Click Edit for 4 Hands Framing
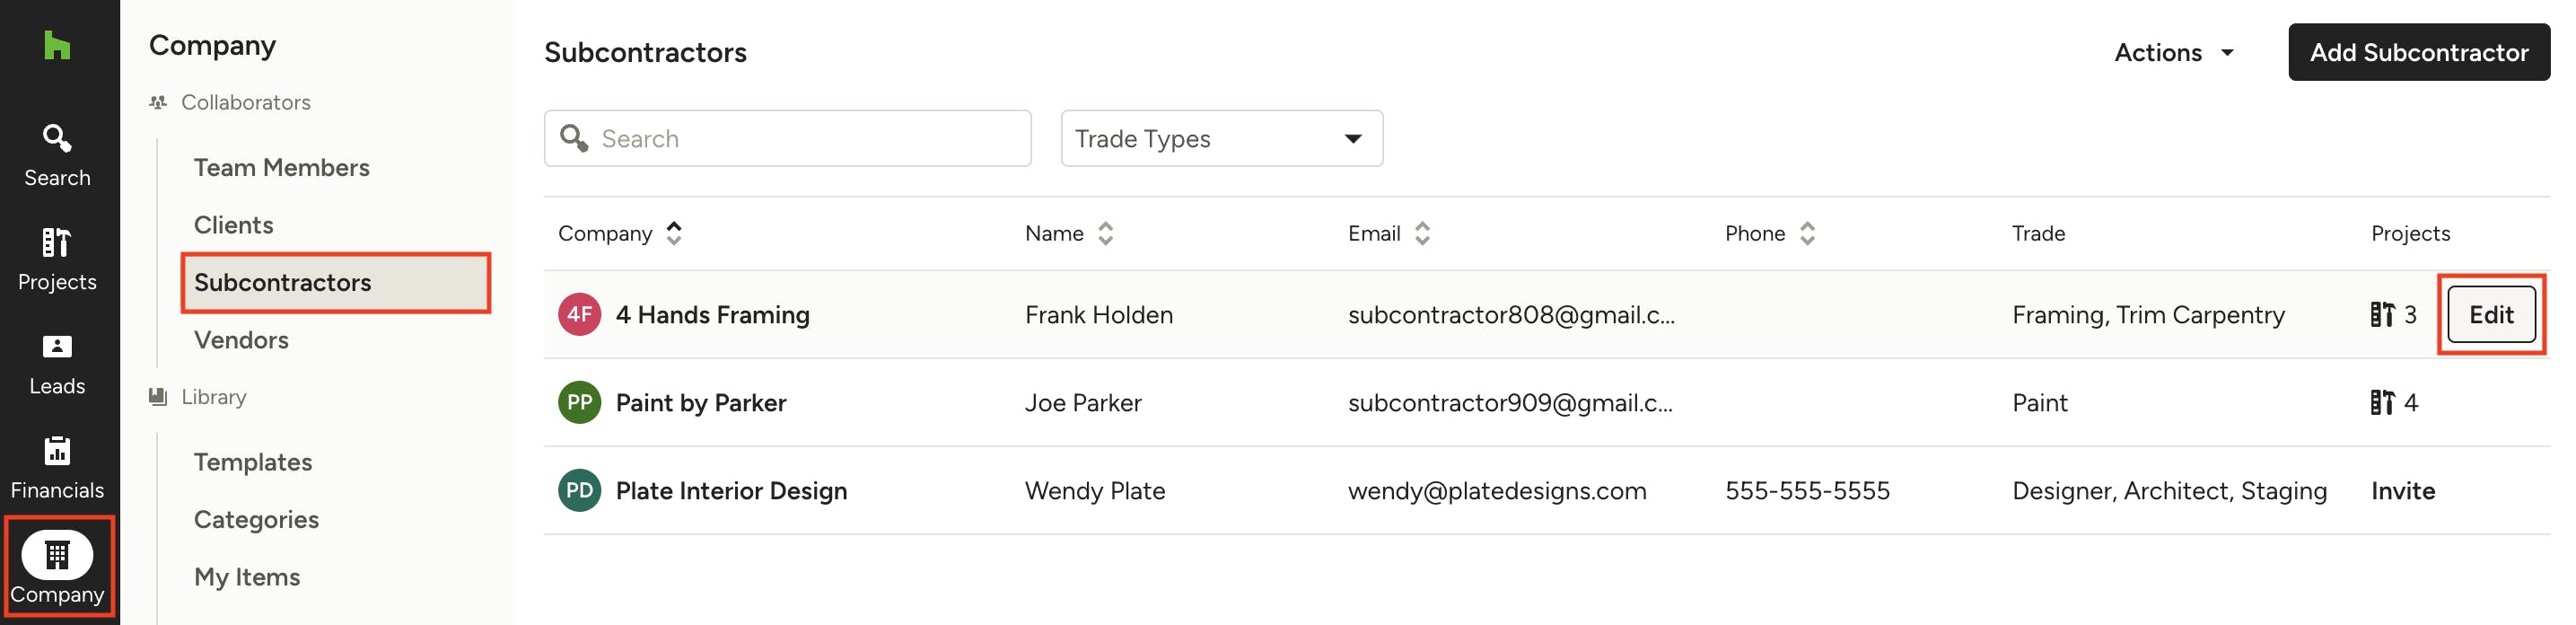Screen dimensions: 2576x625 click(x=2490, y=315)
